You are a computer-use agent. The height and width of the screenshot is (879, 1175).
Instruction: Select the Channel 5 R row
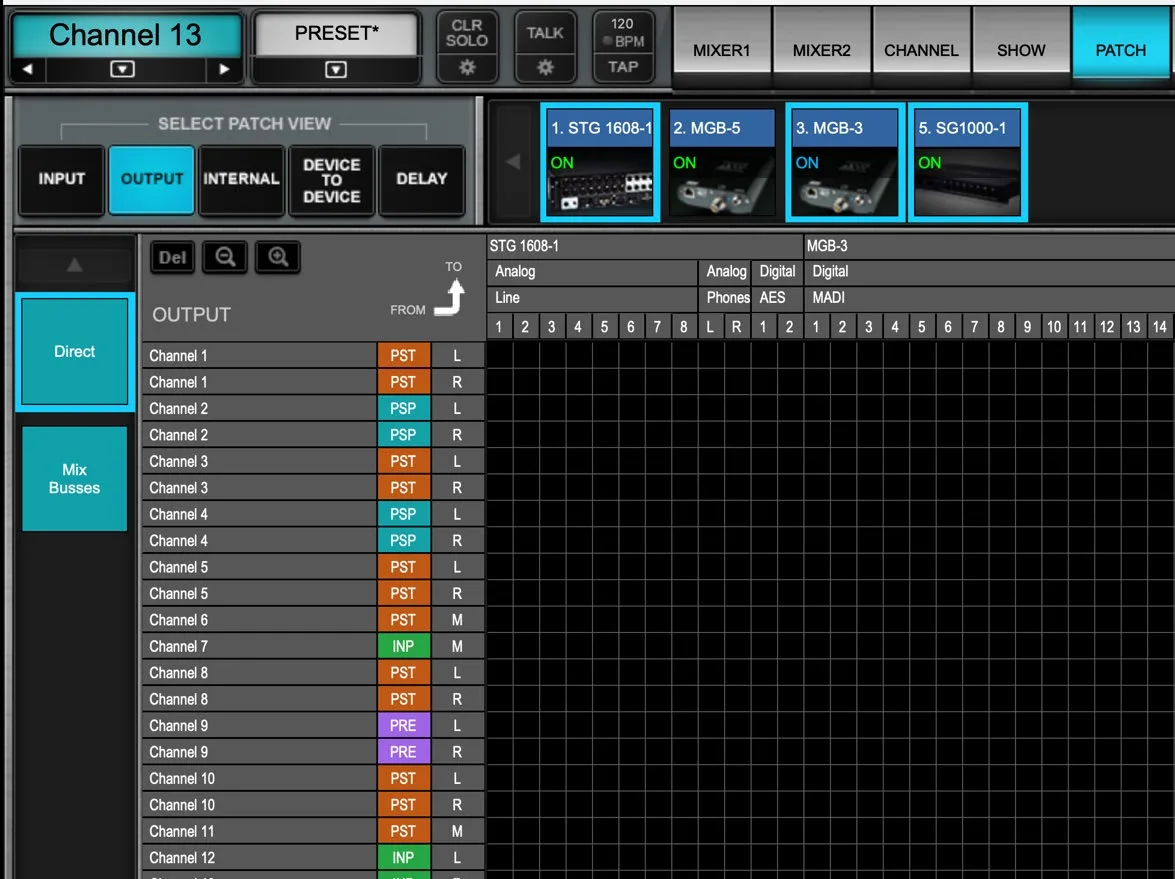pos(313,593)
